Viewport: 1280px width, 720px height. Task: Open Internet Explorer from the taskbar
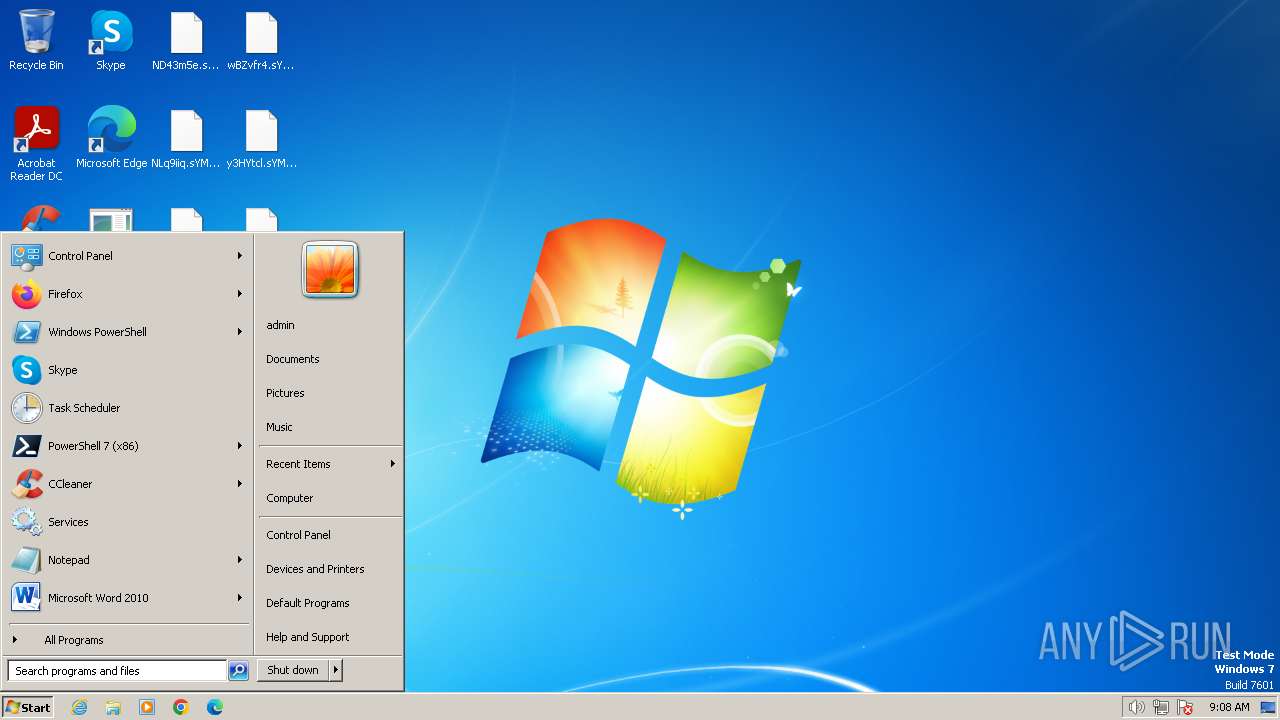[79, 707]
